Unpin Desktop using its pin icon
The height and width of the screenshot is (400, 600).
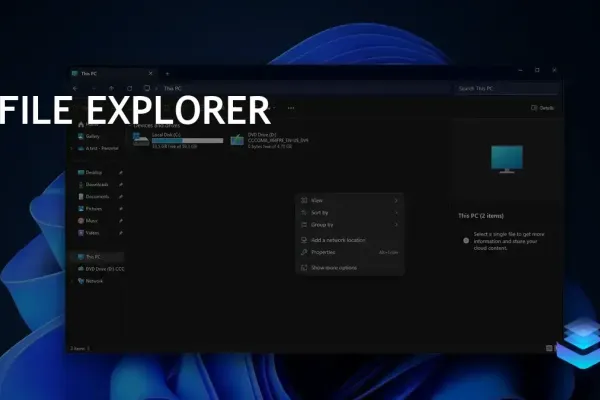click(121, 173)
